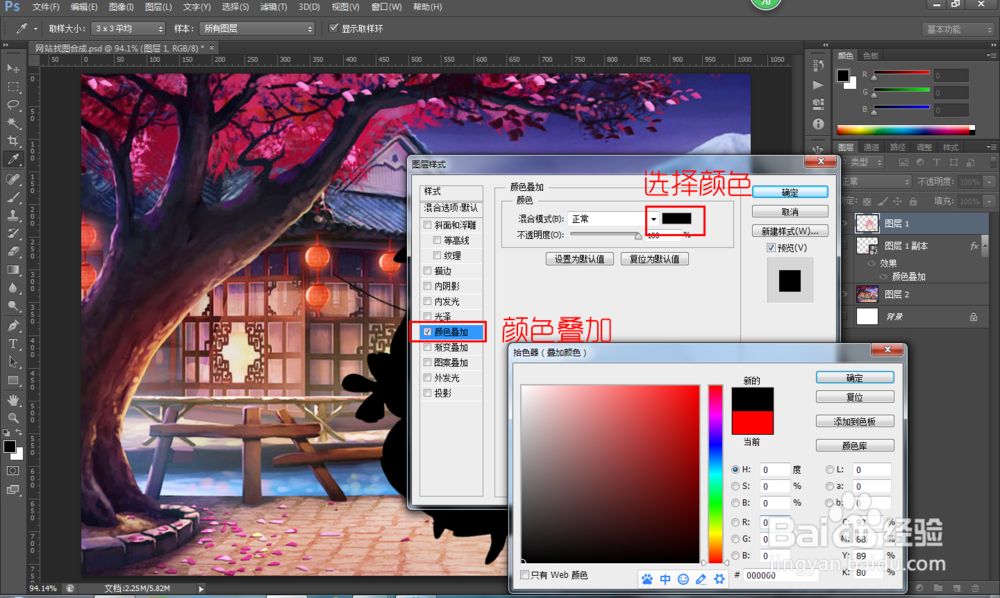1000x598 pixels.
Task: Select the R: red radio button
Action: pyautogui.click(x=735, y=522)
